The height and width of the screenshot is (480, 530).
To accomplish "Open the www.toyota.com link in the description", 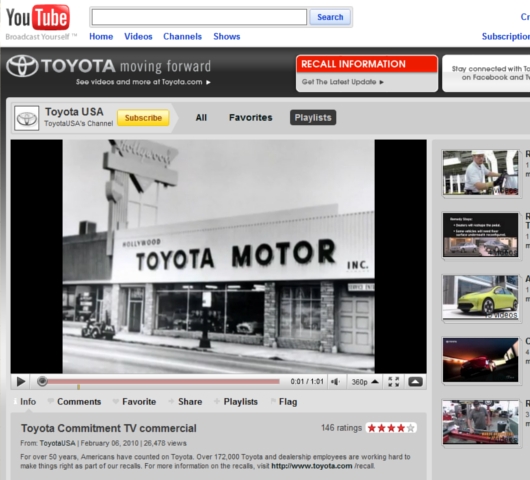I will (x=312, y=466).
